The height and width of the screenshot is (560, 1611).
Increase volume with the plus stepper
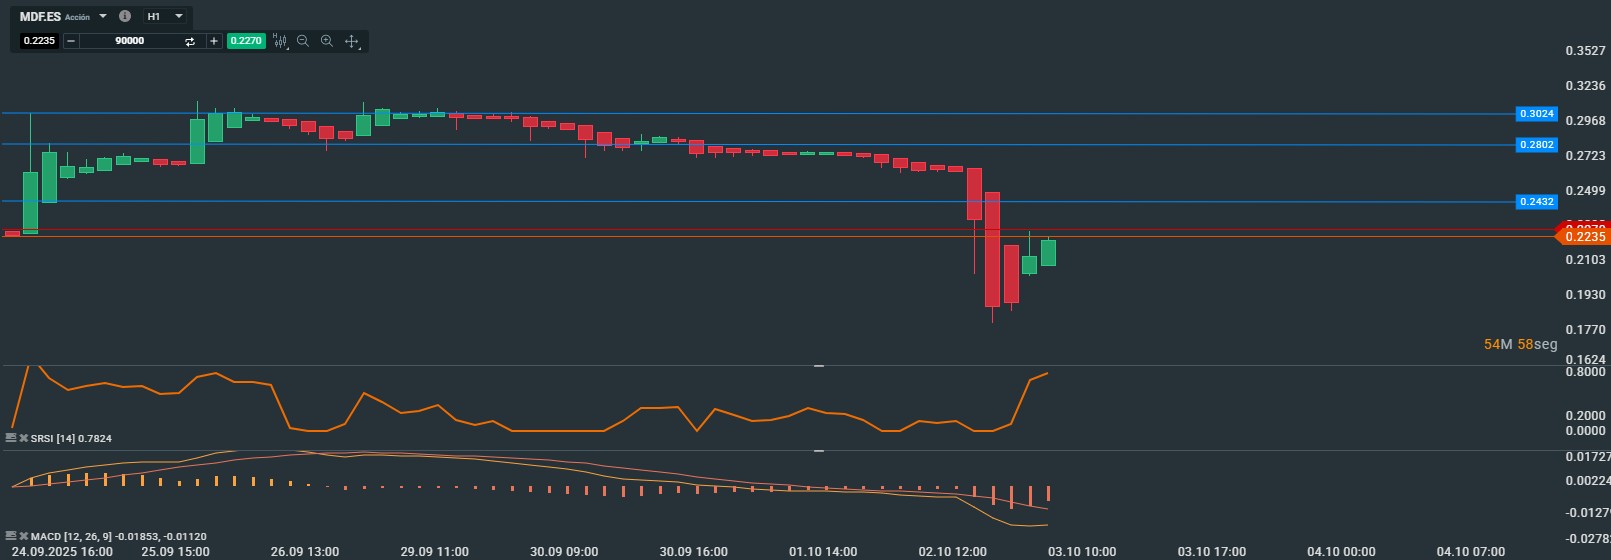214,41
